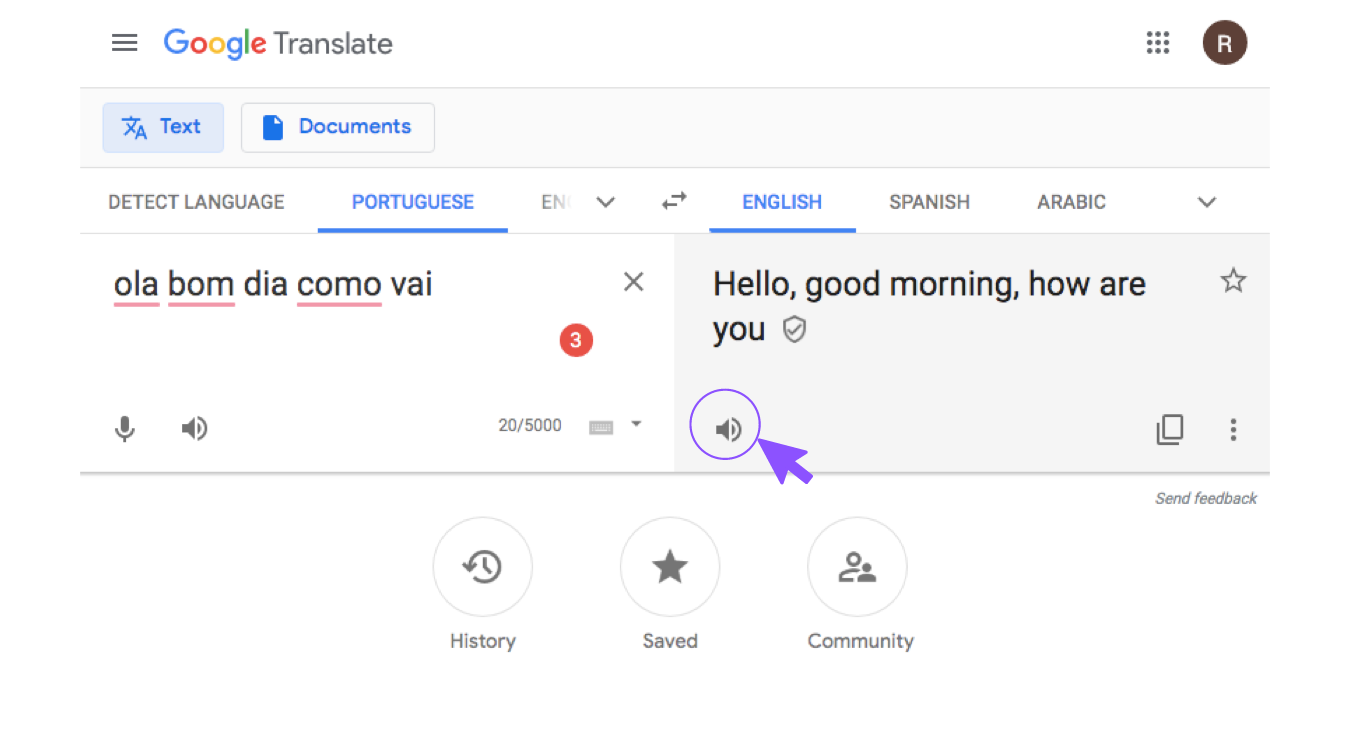1350x743 pixels.
Task: Save translation with the star
Action: [1233, 281]
